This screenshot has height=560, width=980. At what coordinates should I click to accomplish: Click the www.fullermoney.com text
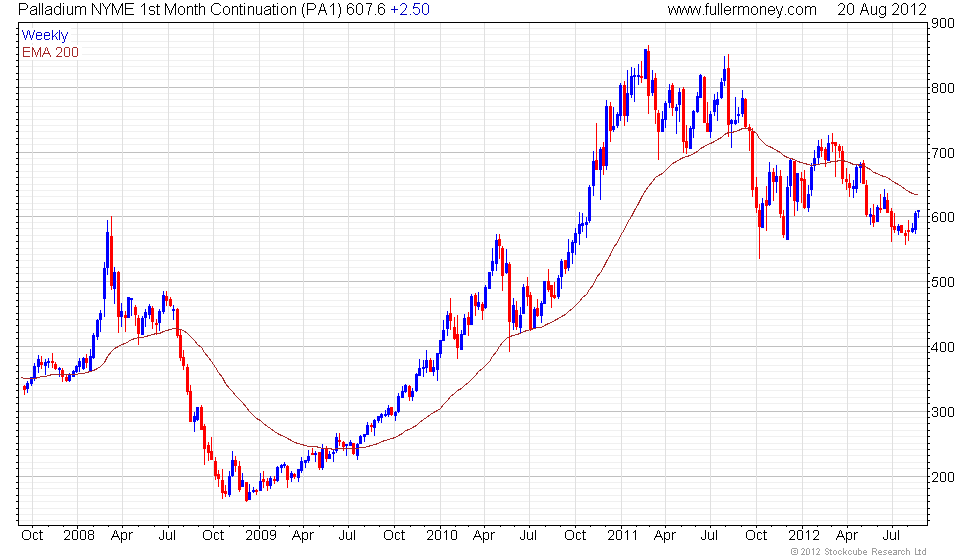point(742,10)
